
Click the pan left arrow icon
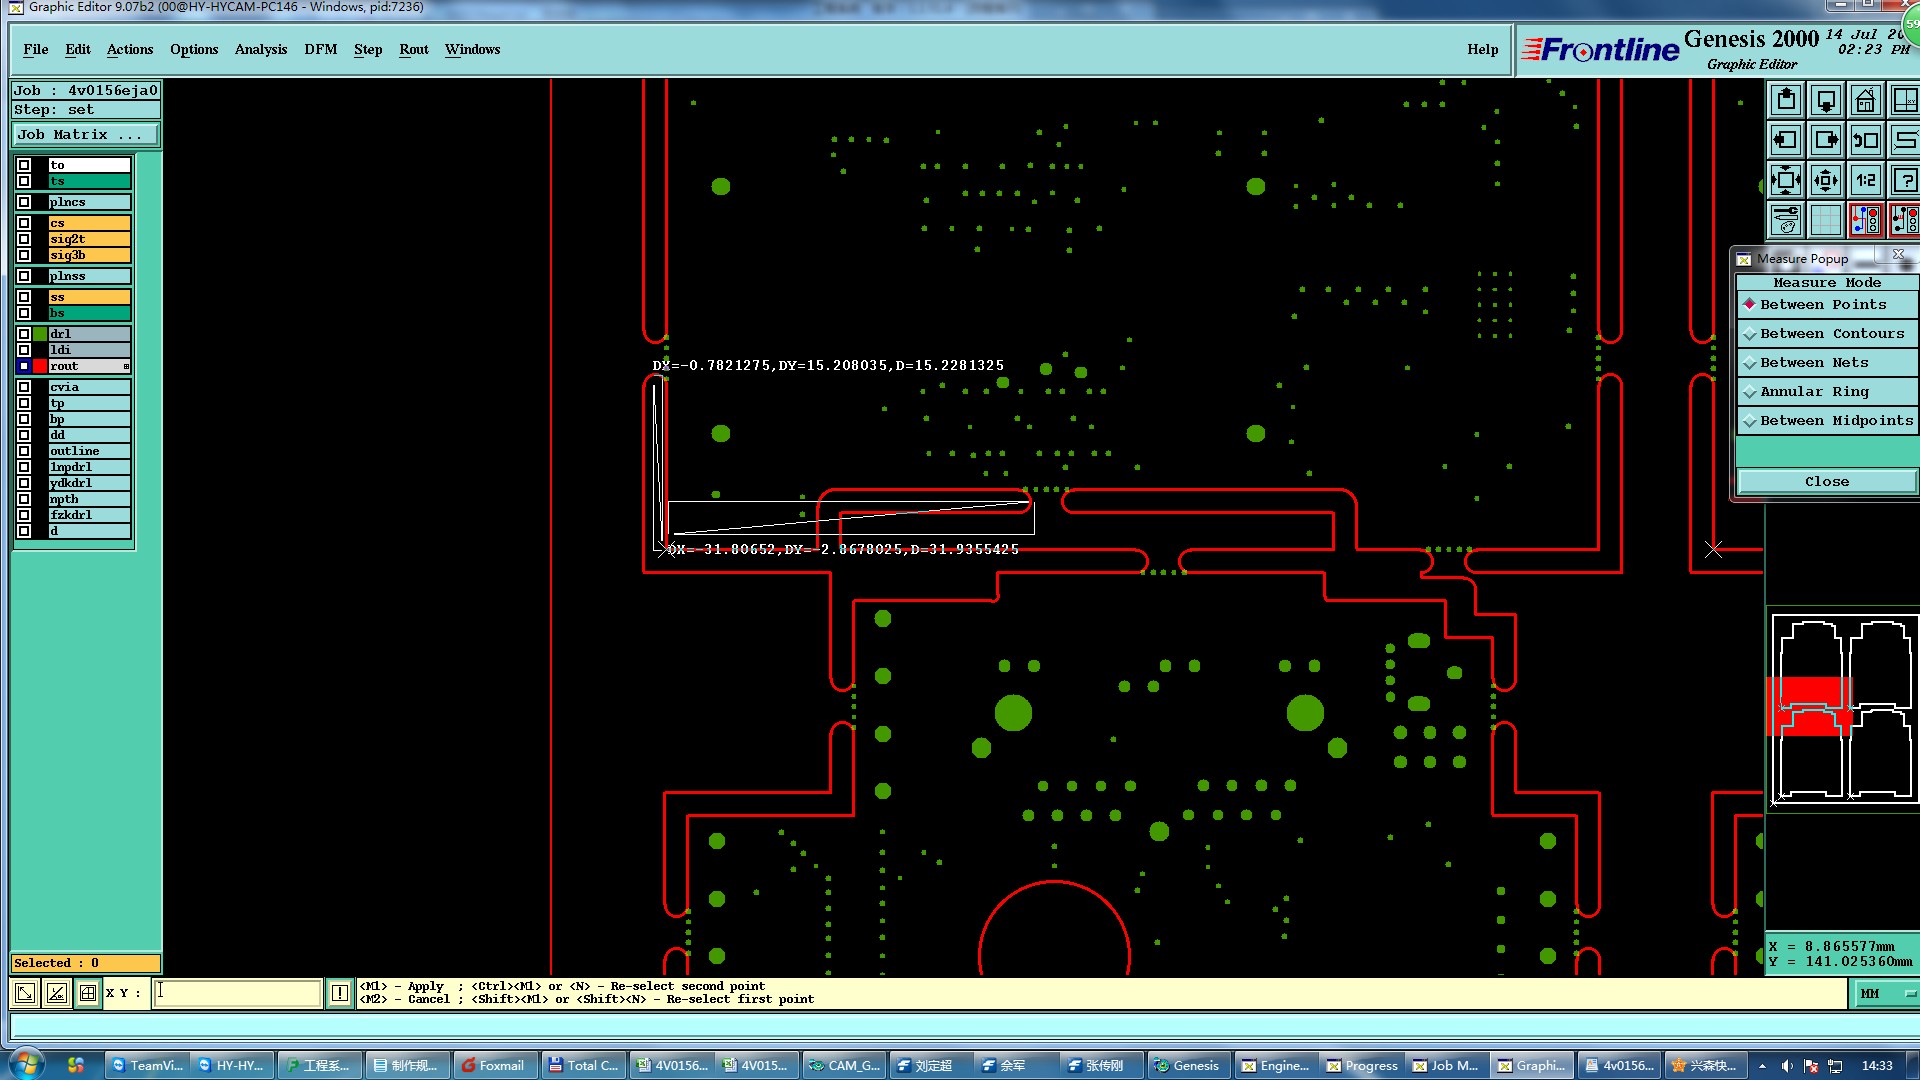tap(1786, 140)
